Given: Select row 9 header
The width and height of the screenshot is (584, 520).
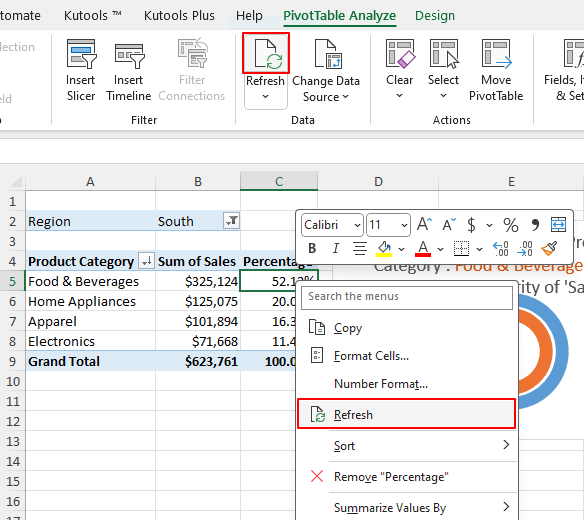Looking at the screenshot, I should pyautogui.click(x=12, y=361).
